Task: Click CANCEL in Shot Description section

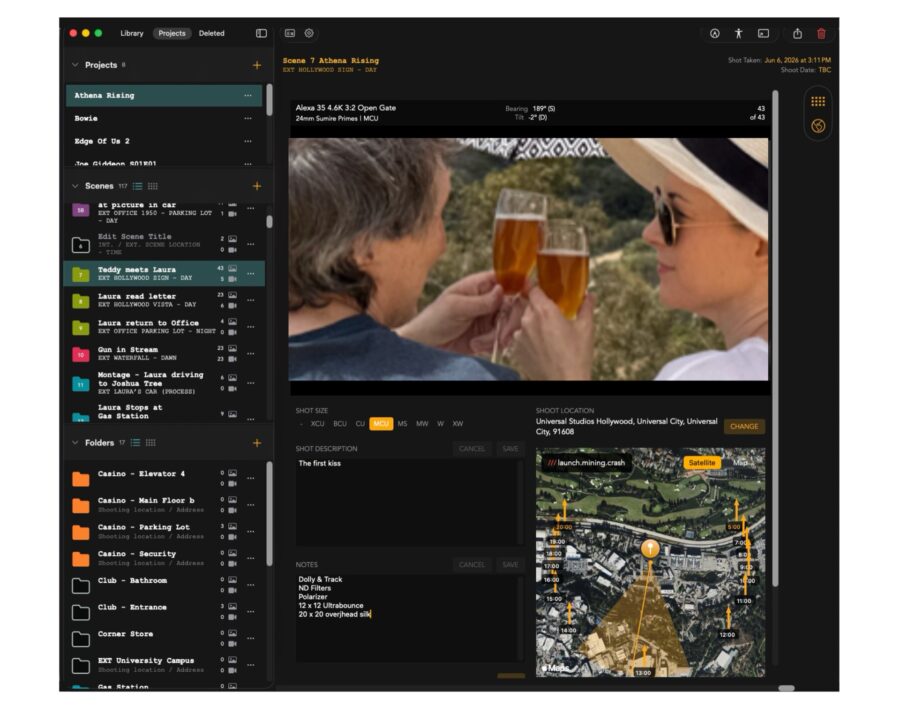Action: (x=471, y=449)
